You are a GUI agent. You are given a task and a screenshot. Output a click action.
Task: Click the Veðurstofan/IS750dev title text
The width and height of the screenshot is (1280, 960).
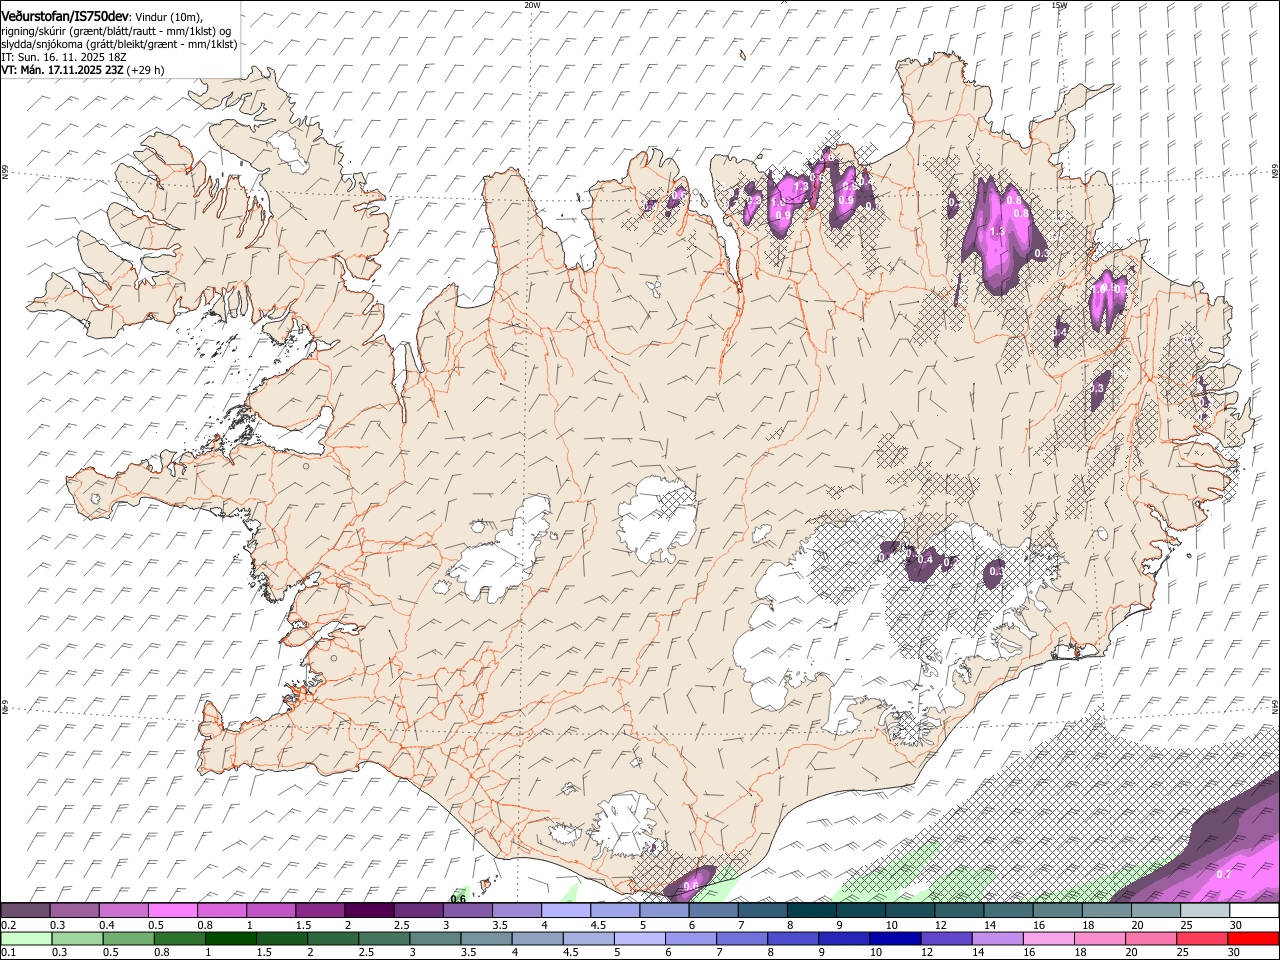[x=65, y=16]
